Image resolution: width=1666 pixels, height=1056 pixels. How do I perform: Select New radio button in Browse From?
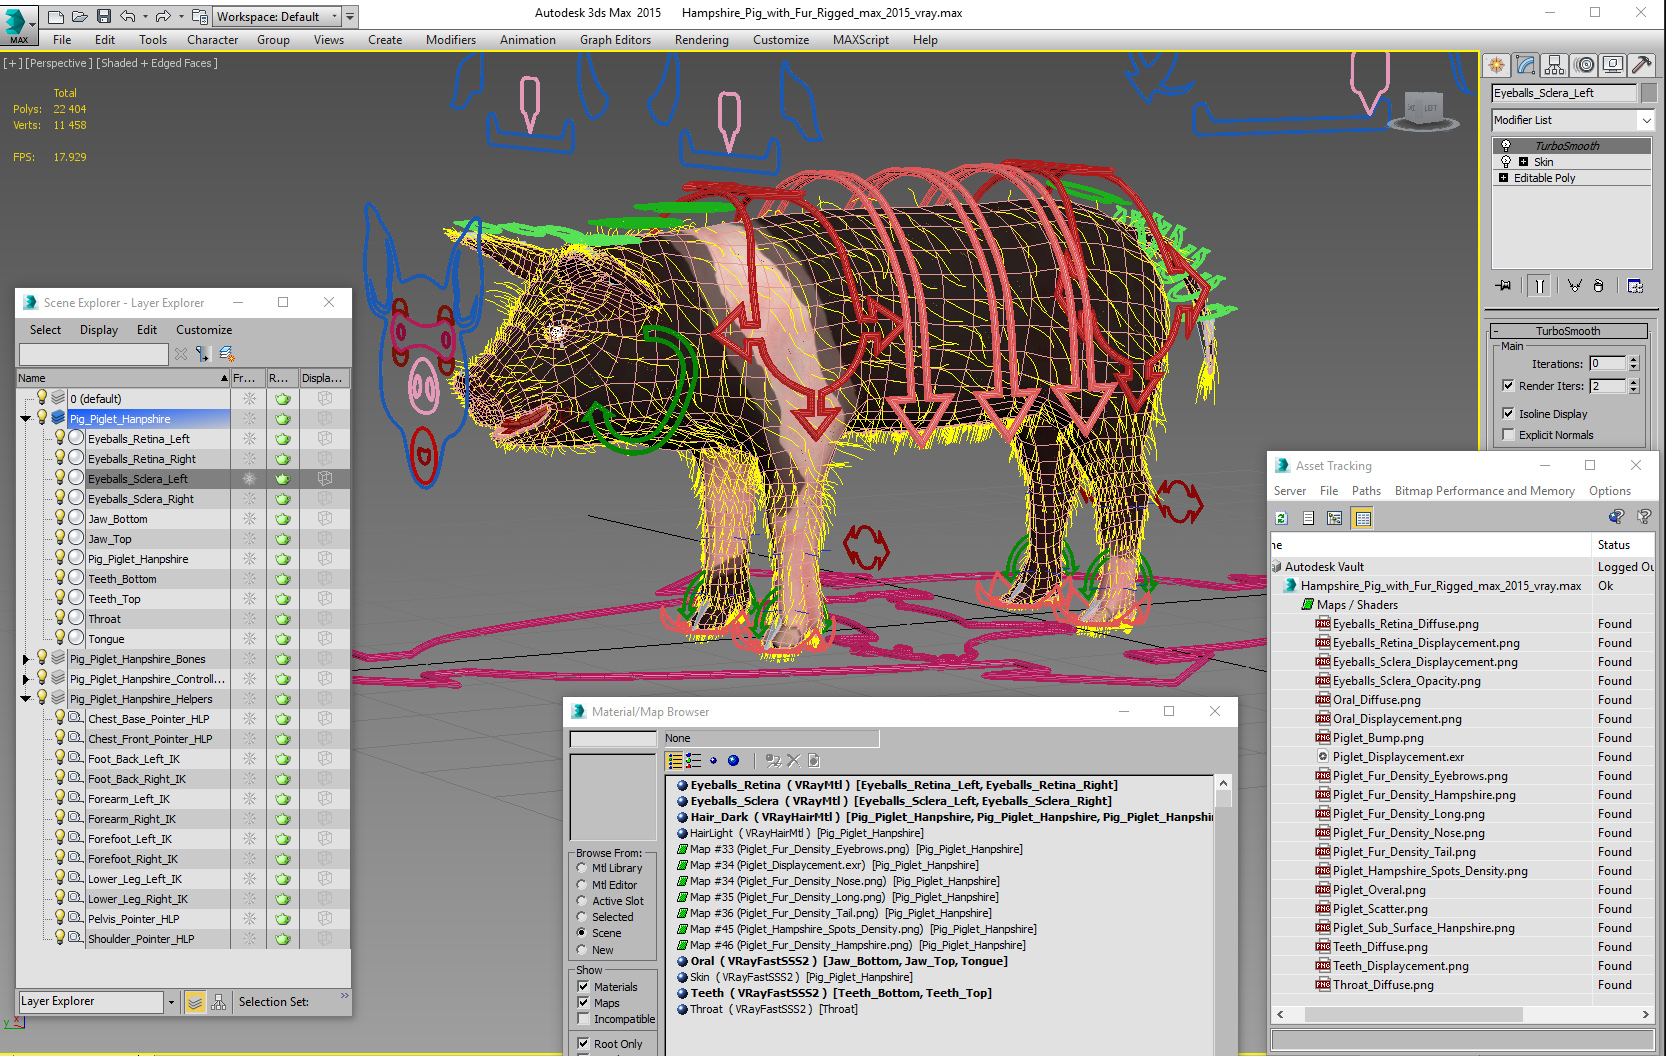click(582, 950)
